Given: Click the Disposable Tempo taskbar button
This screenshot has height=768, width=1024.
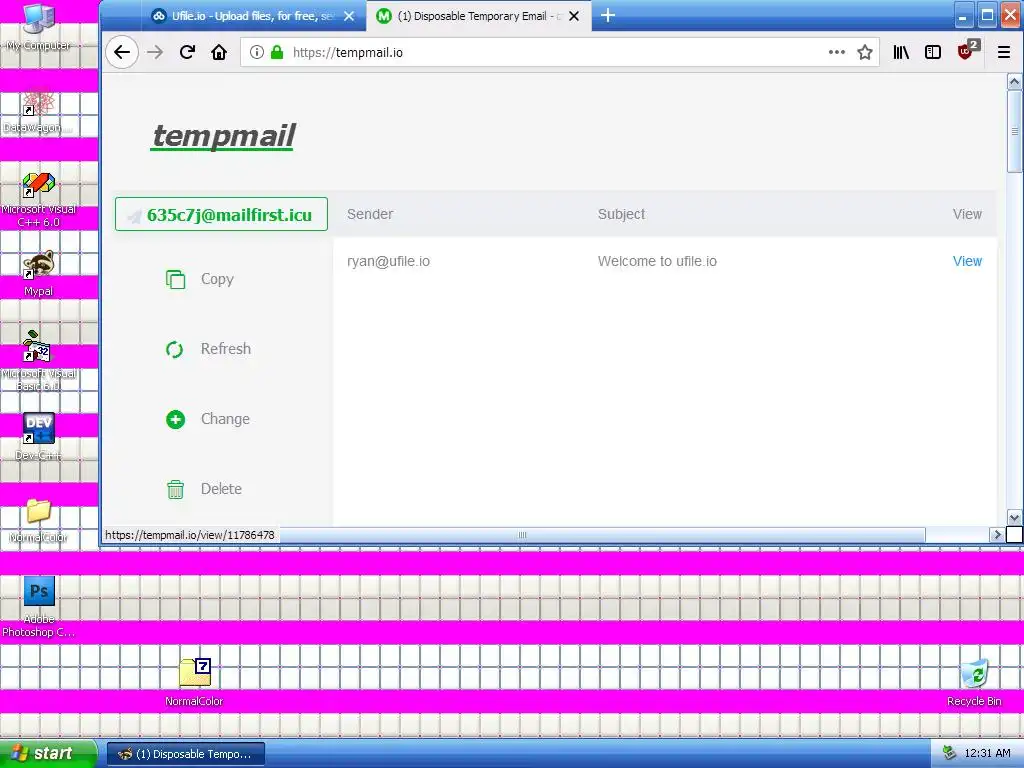Looking at the screenshot, I should pos(186,754).
